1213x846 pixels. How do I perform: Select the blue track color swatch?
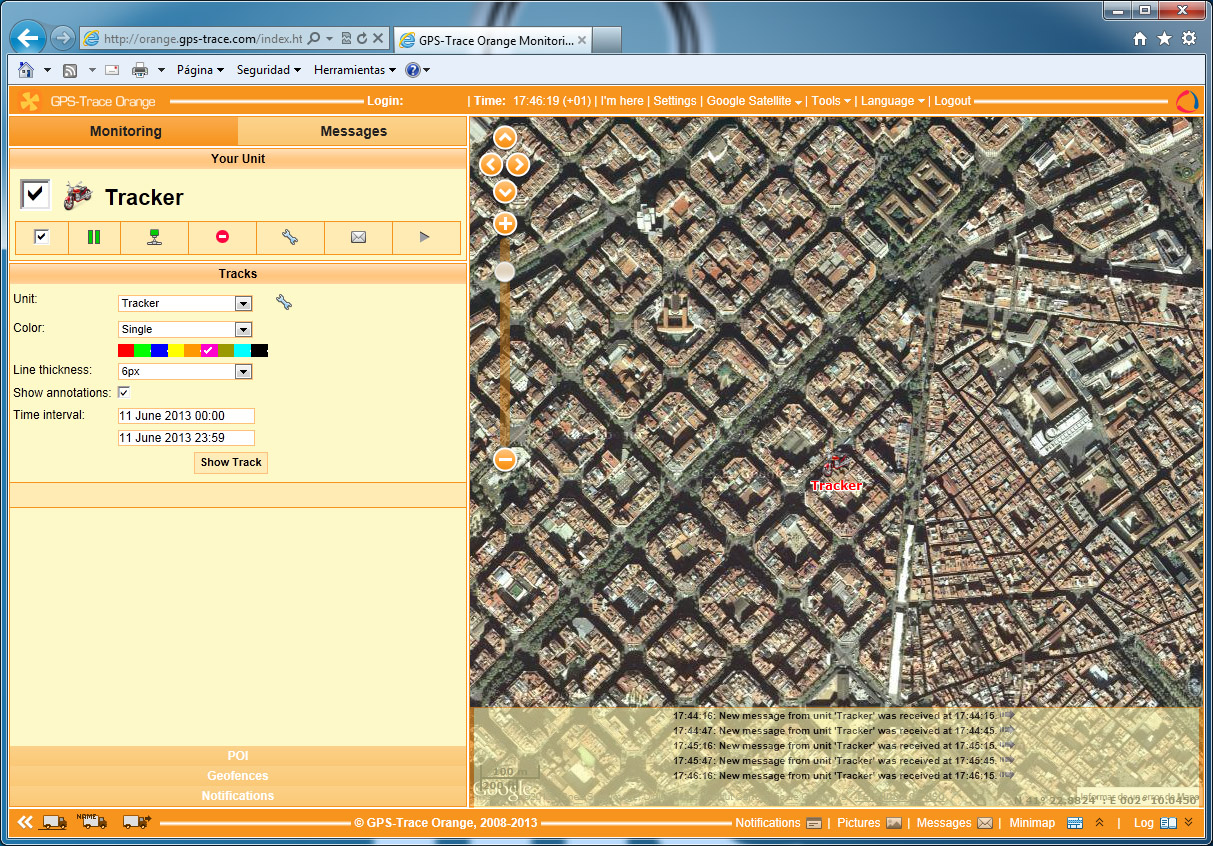[x=159, y=350]
